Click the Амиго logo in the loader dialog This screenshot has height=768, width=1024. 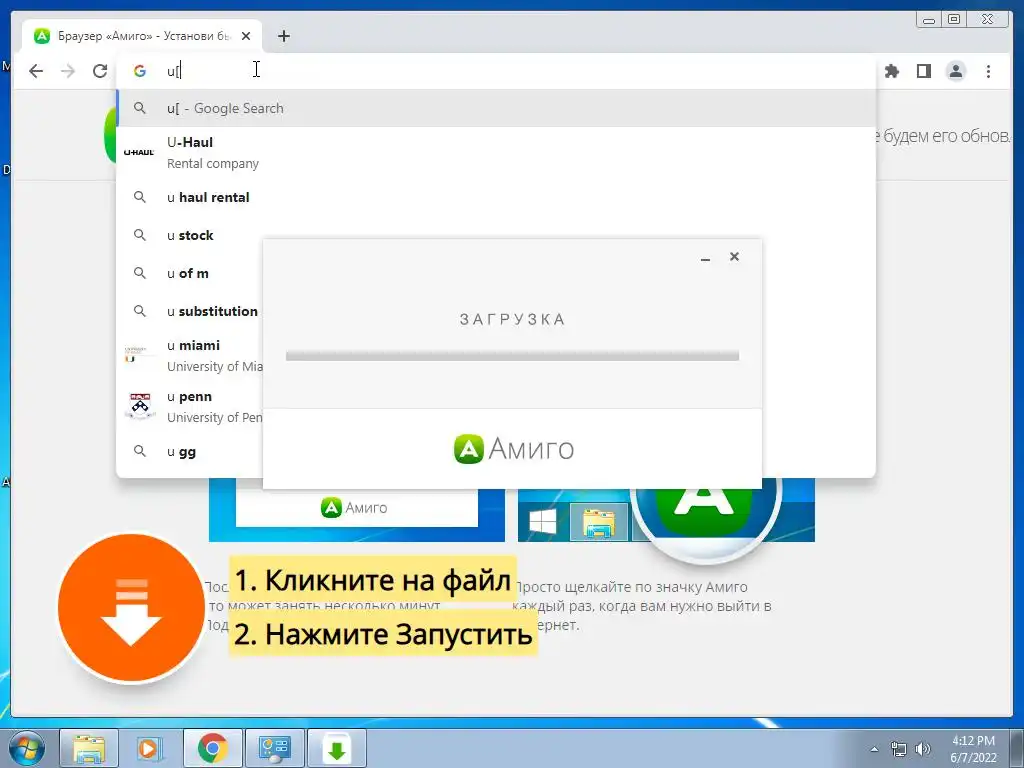pyautogui.click(x=514, y=449)
